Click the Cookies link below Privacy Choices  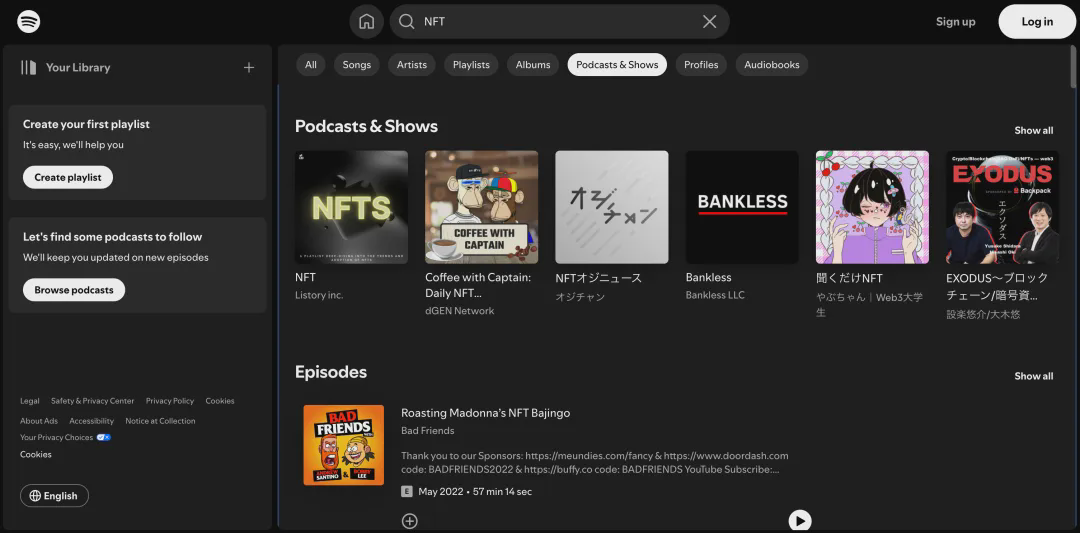(x=36, y=454)
